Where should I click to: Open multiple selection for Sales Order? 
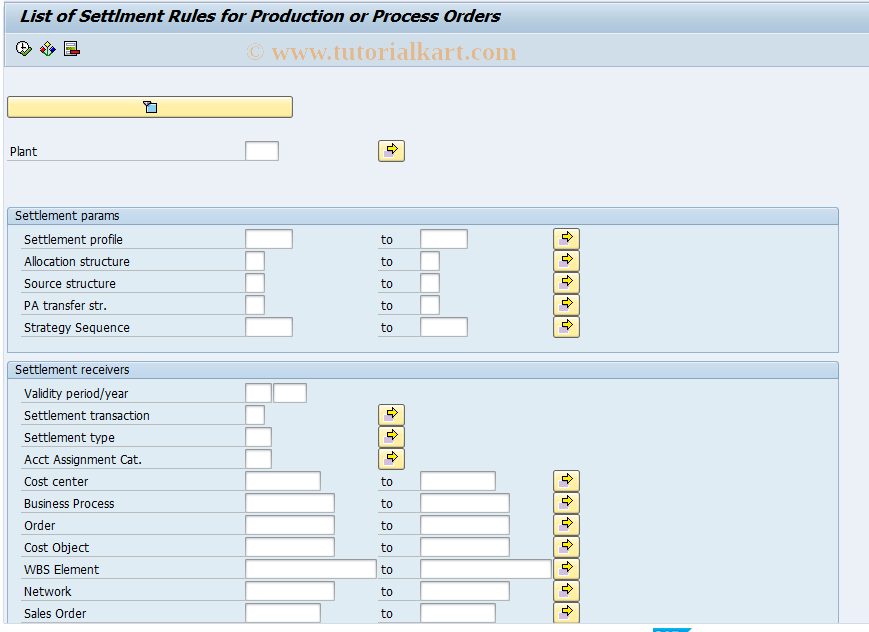566,612
